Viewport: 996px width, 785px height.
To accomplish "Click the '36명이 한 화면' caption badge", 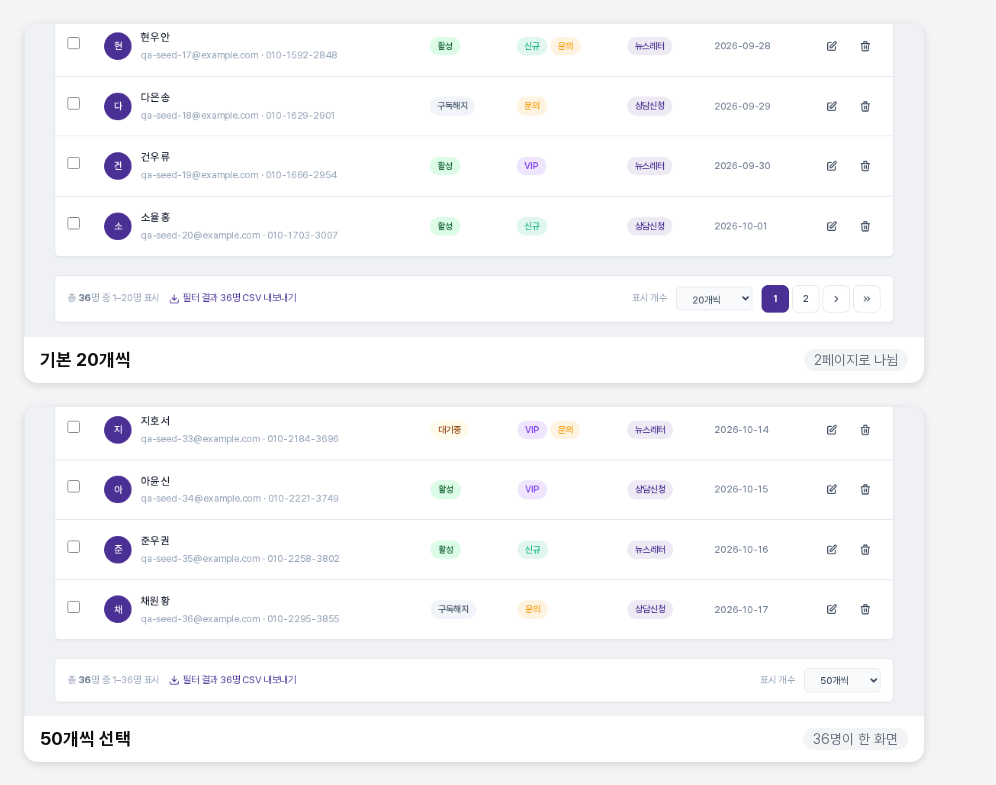I will click(855, 739).
